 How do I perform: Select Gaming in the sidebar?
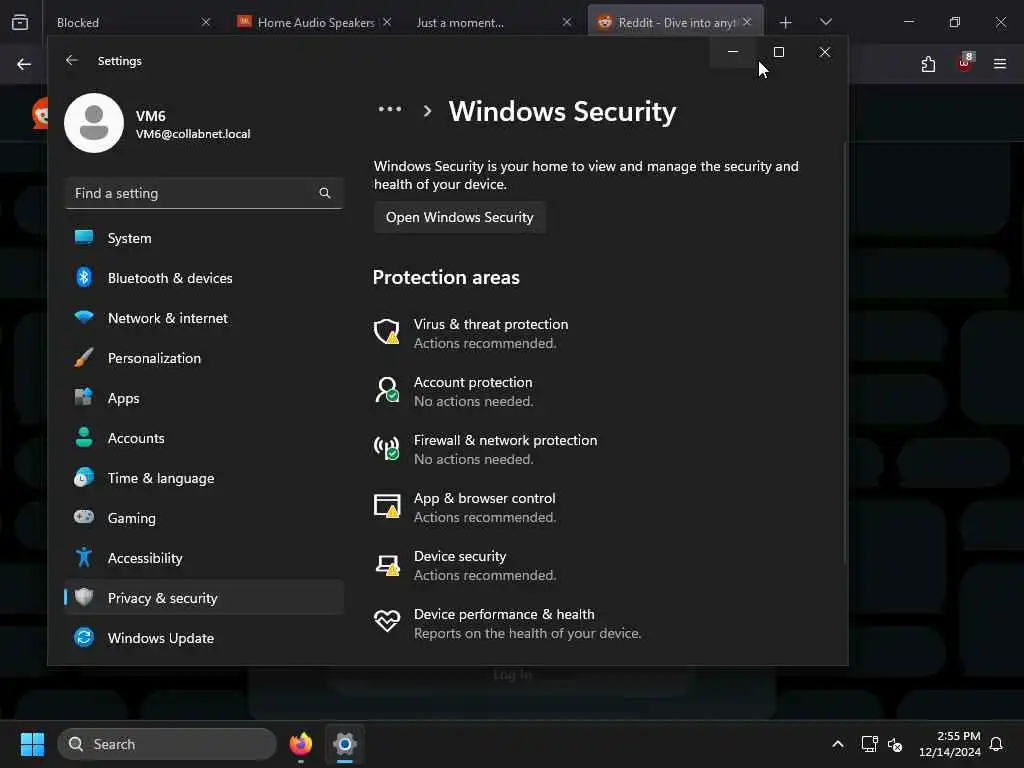coord(204,518)
